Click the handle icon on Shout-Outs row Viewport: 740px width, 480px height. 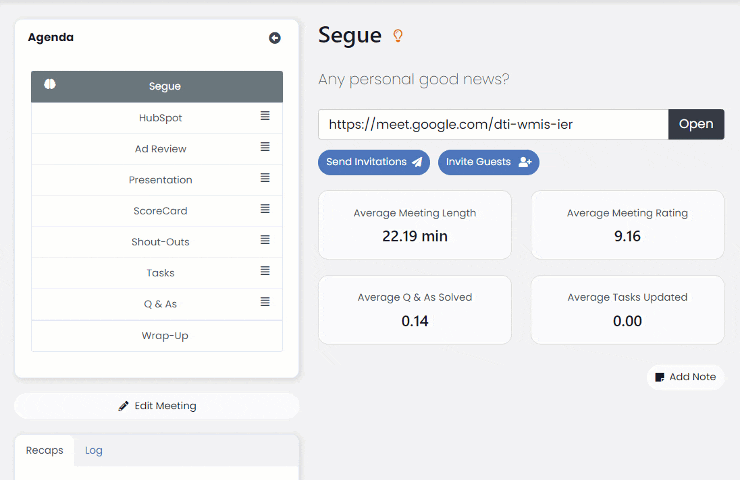pyautogui.click(x=265, y=241)
